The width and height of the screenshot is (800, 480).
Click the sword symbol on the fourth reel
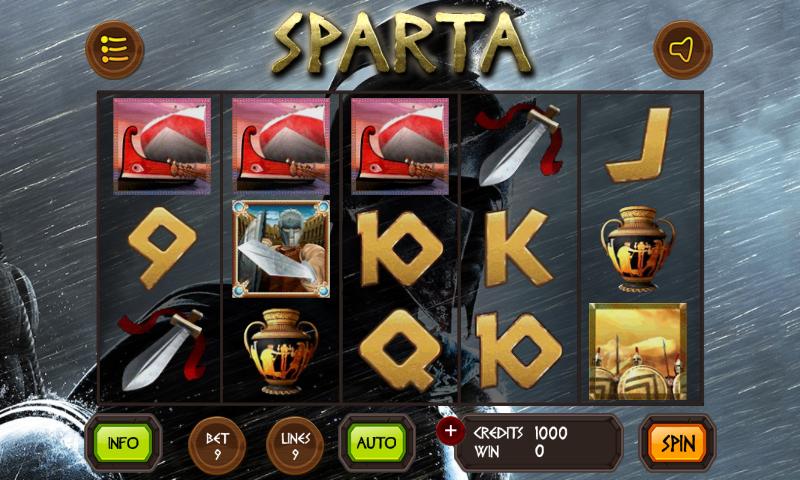[x=519, y=144]
